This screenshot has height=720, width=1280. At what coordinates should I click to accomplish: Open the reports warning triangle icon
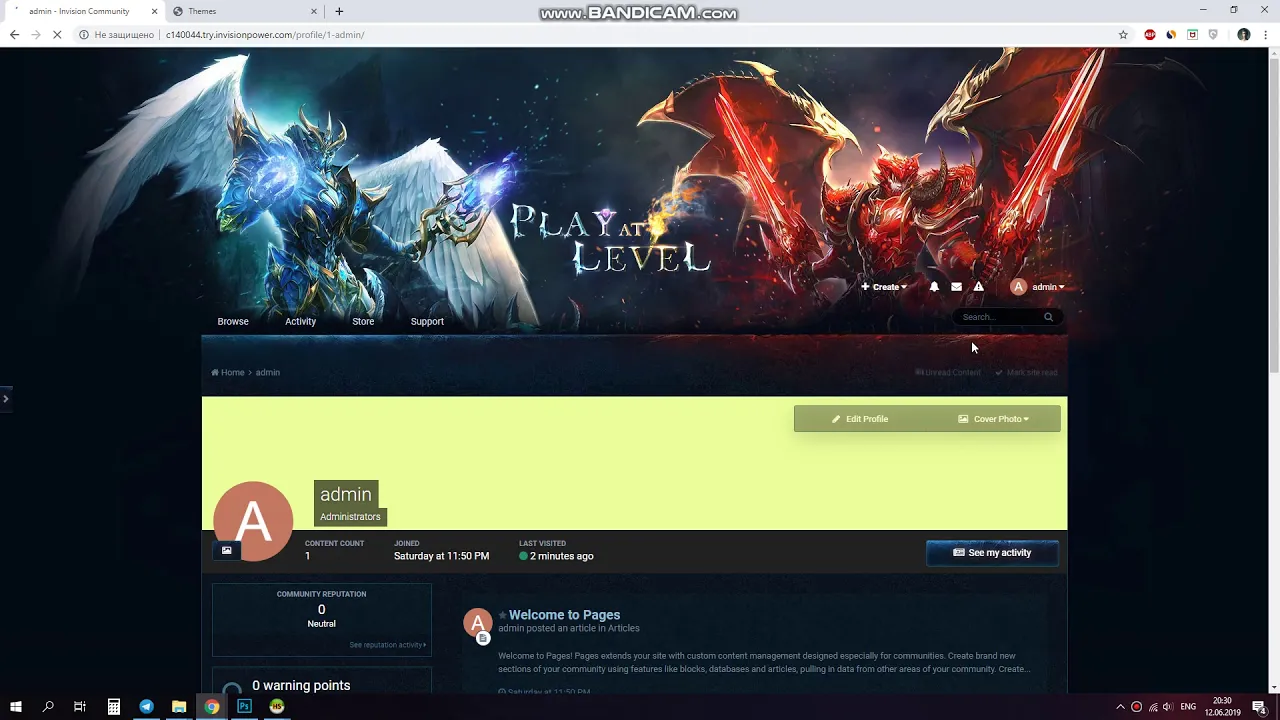(979, 287)
